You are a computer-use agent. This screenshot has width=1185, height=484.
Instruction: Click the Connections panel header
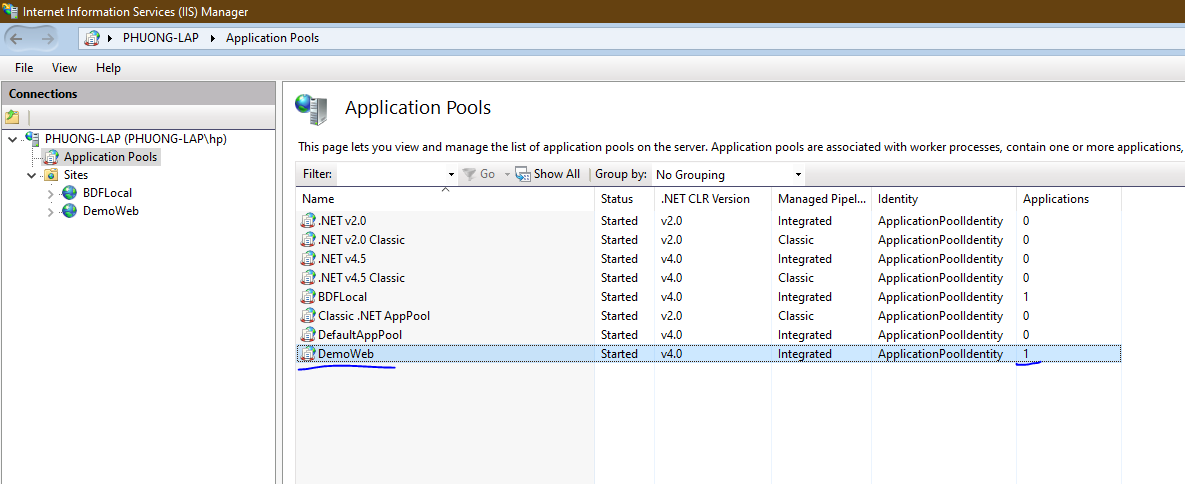pyautogui.click(x=138, y=94)
